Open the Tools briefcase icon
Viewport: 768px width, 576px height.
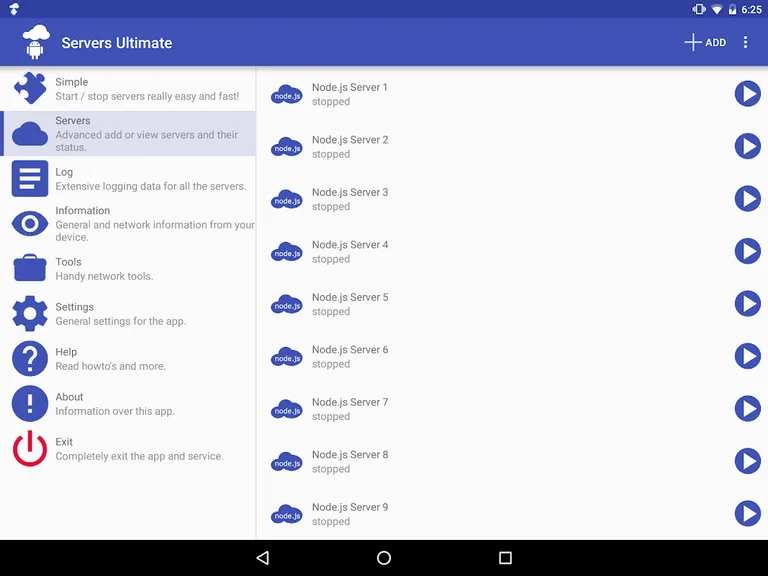coord(30,268)
